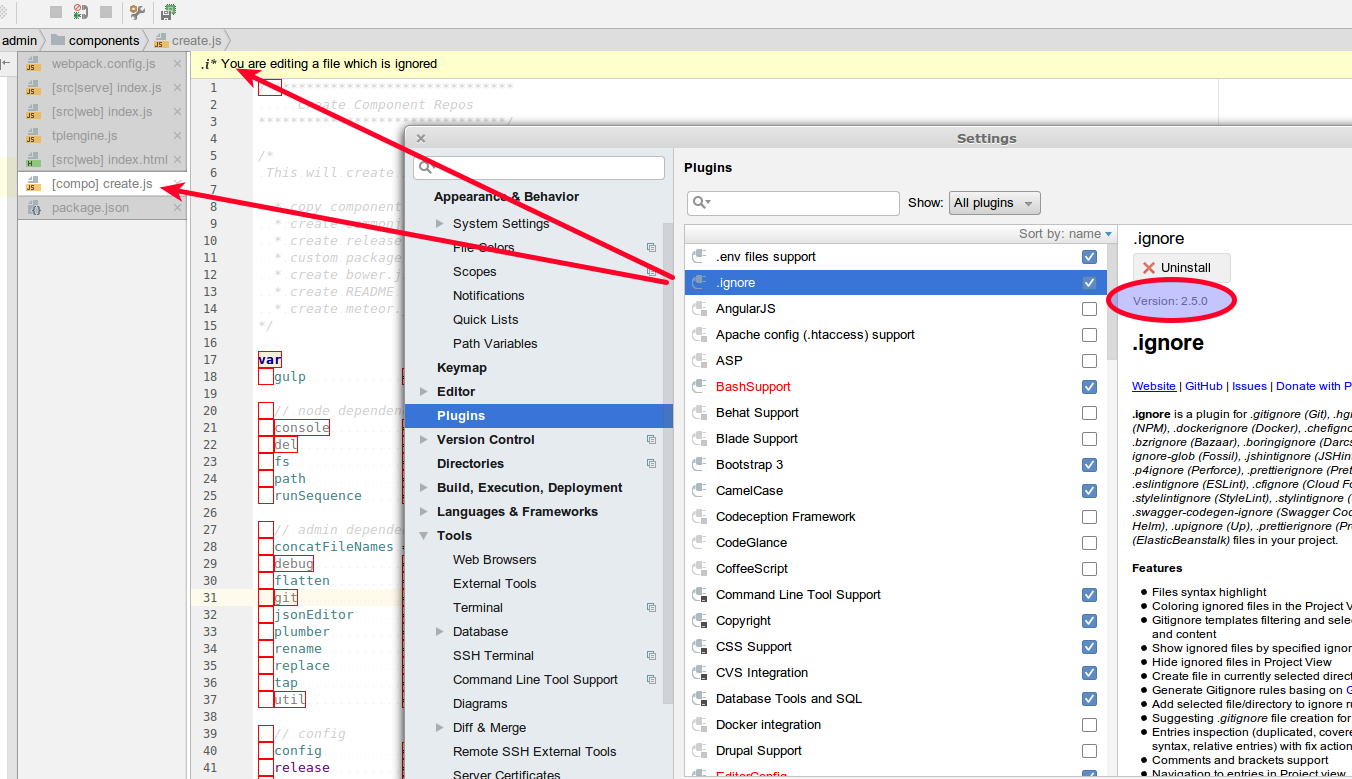Focus the plugins search input field
Image resolution: width=1352 pixels, height=779 pixels.
point(793,203)
